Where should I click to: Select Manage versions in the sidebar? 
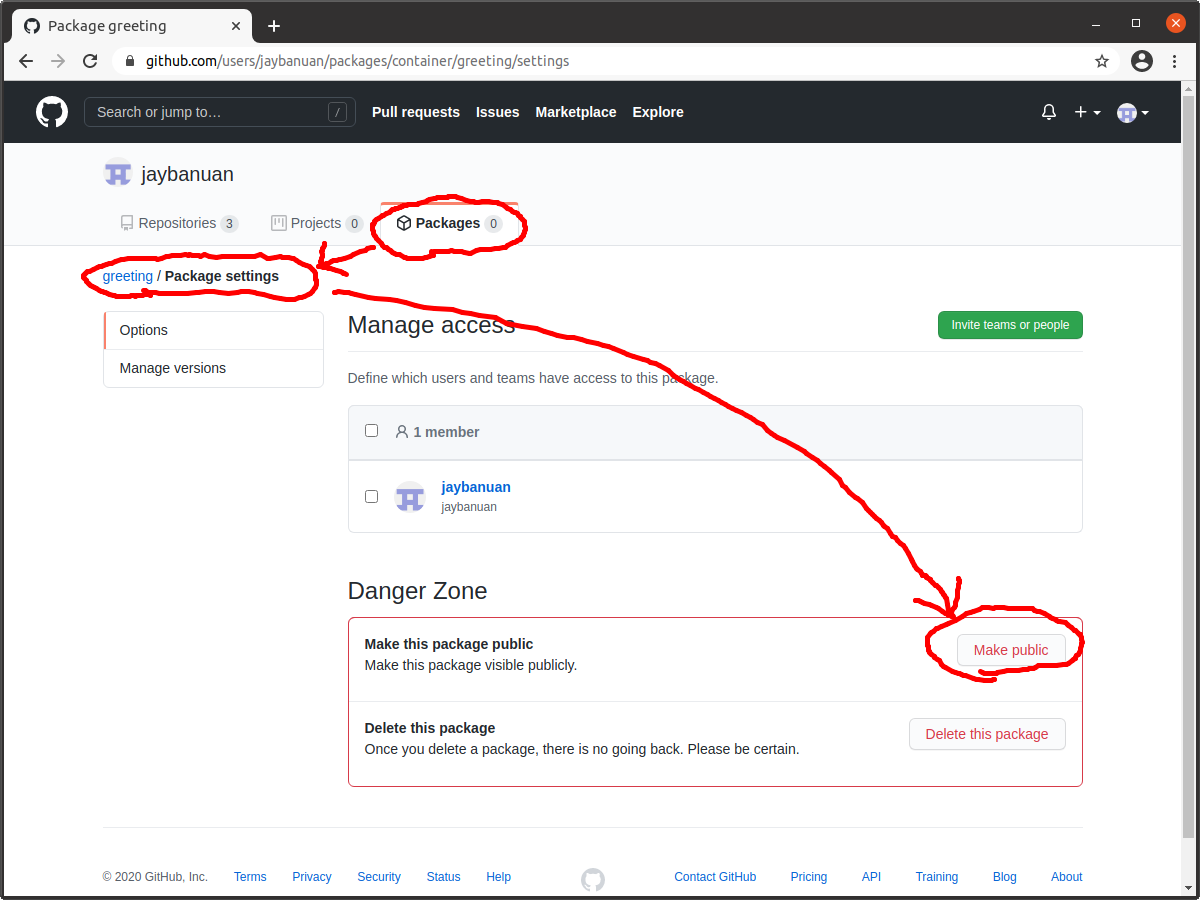(214, 368)
